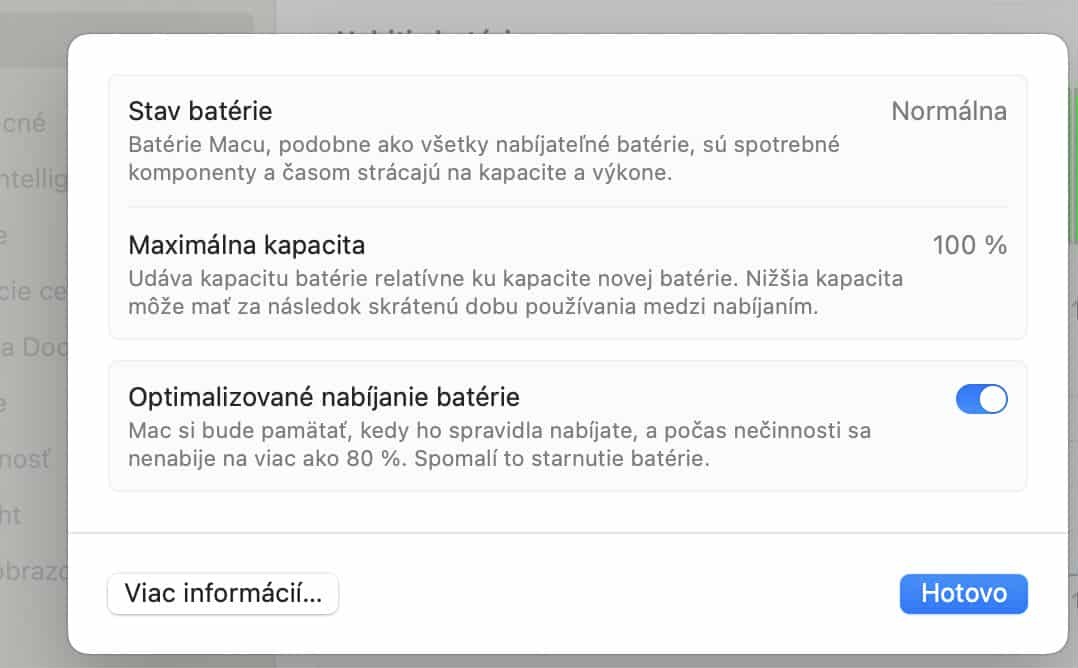The image size is (1078, 668).
Task: Click the text starting with Mac si bude pamätať
Action: [499, 445]
